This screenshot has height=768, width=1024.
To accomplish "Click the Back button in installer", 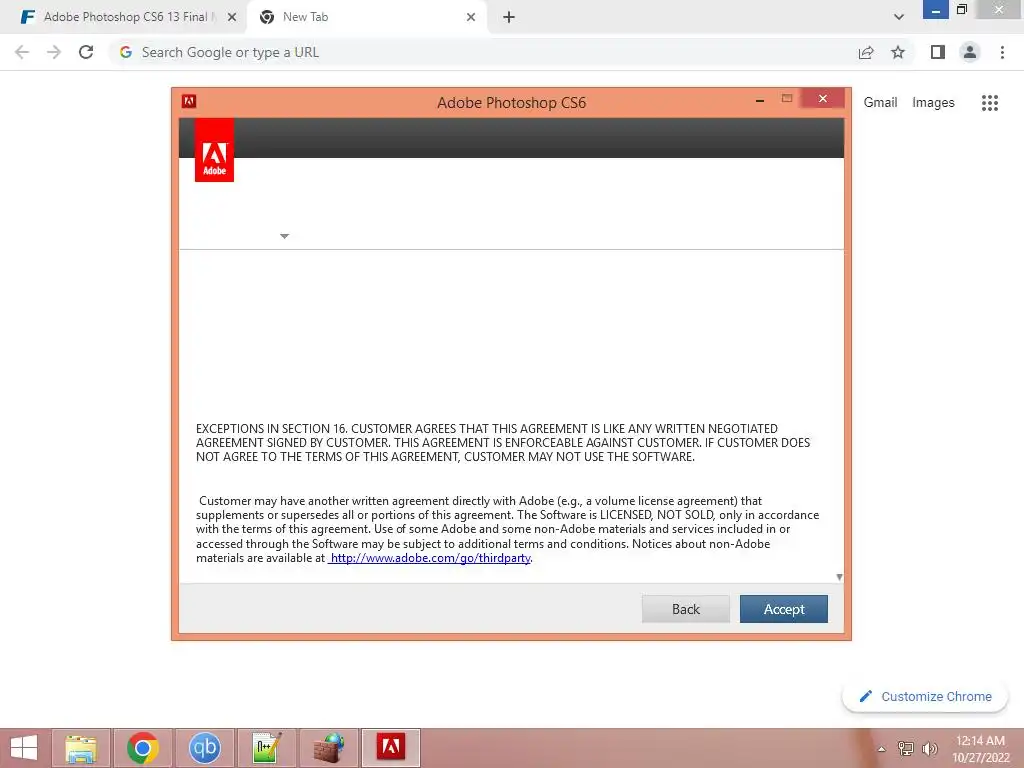I will pos(686,609).
